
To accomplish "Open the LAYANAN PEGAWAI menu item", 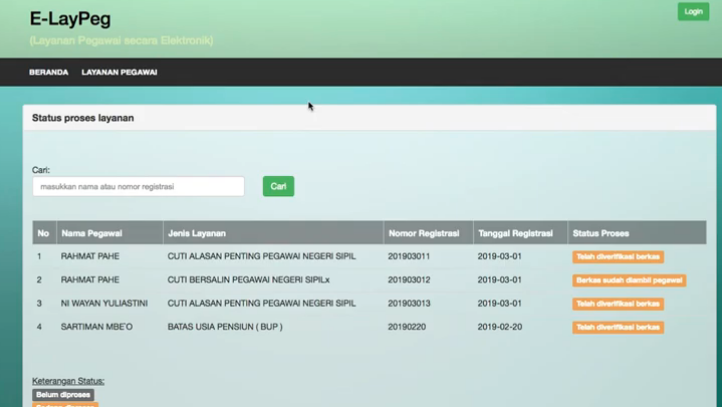I will point(119,72).
